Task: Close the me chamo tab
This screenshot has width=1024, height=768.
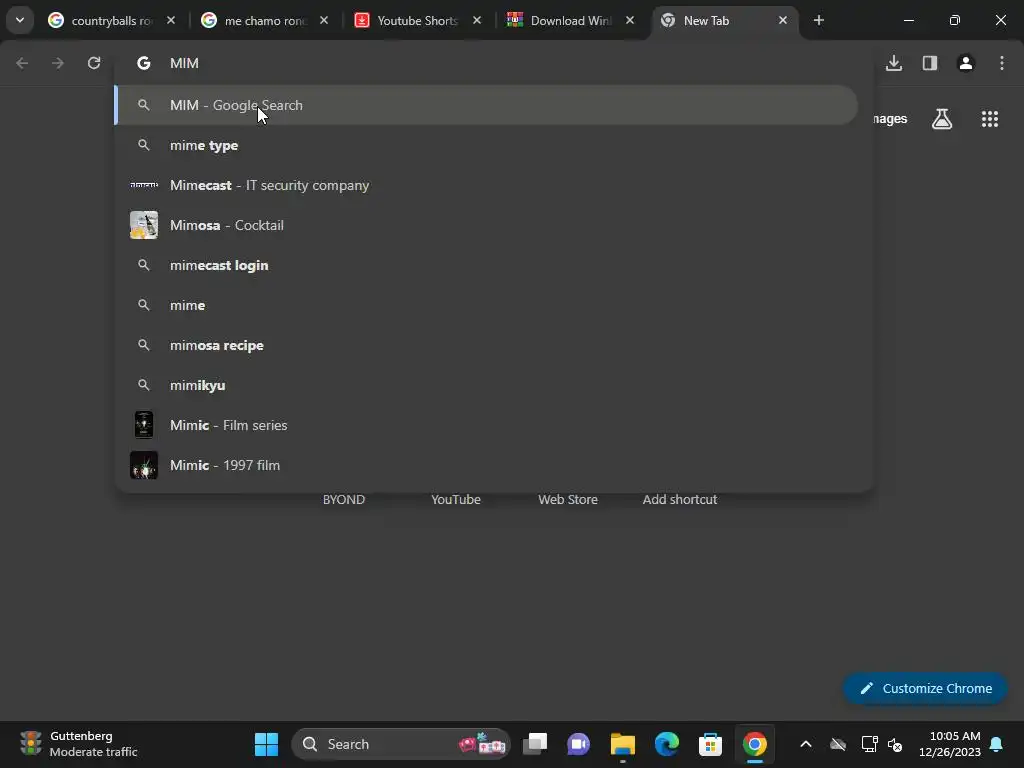Action: [x=324, y=20]
